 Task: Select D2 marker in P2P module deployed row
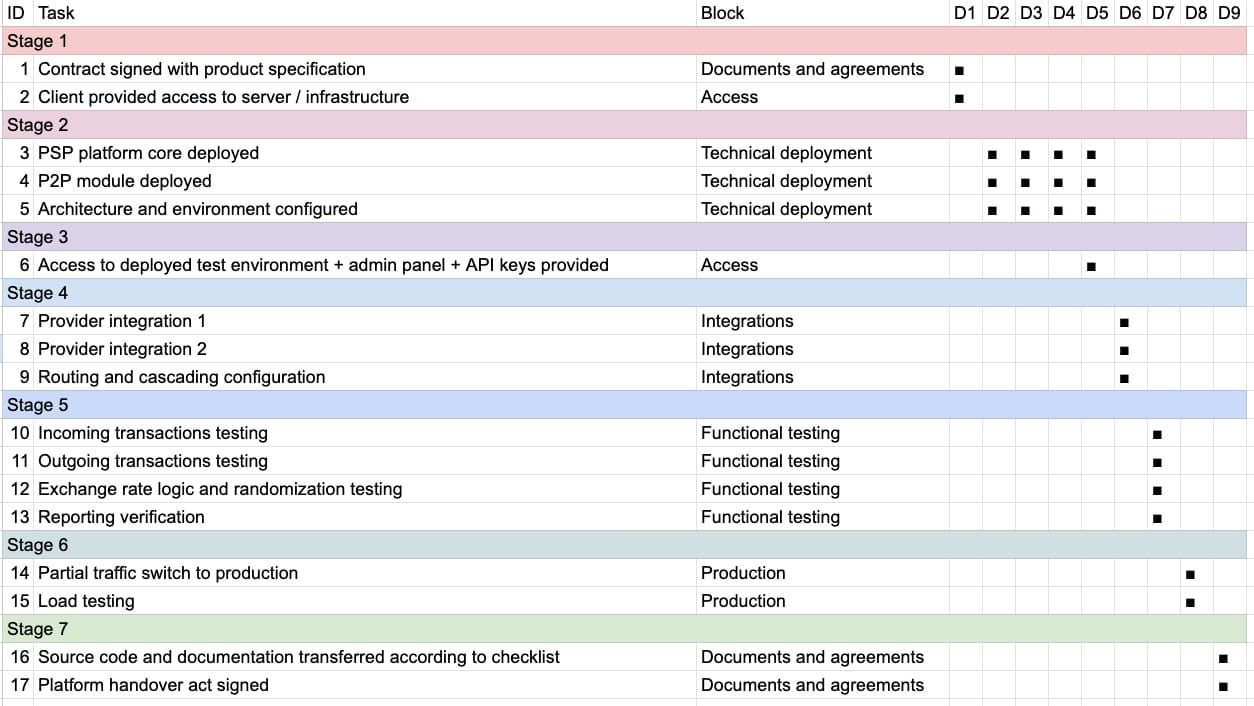click(x=992, y=182)
